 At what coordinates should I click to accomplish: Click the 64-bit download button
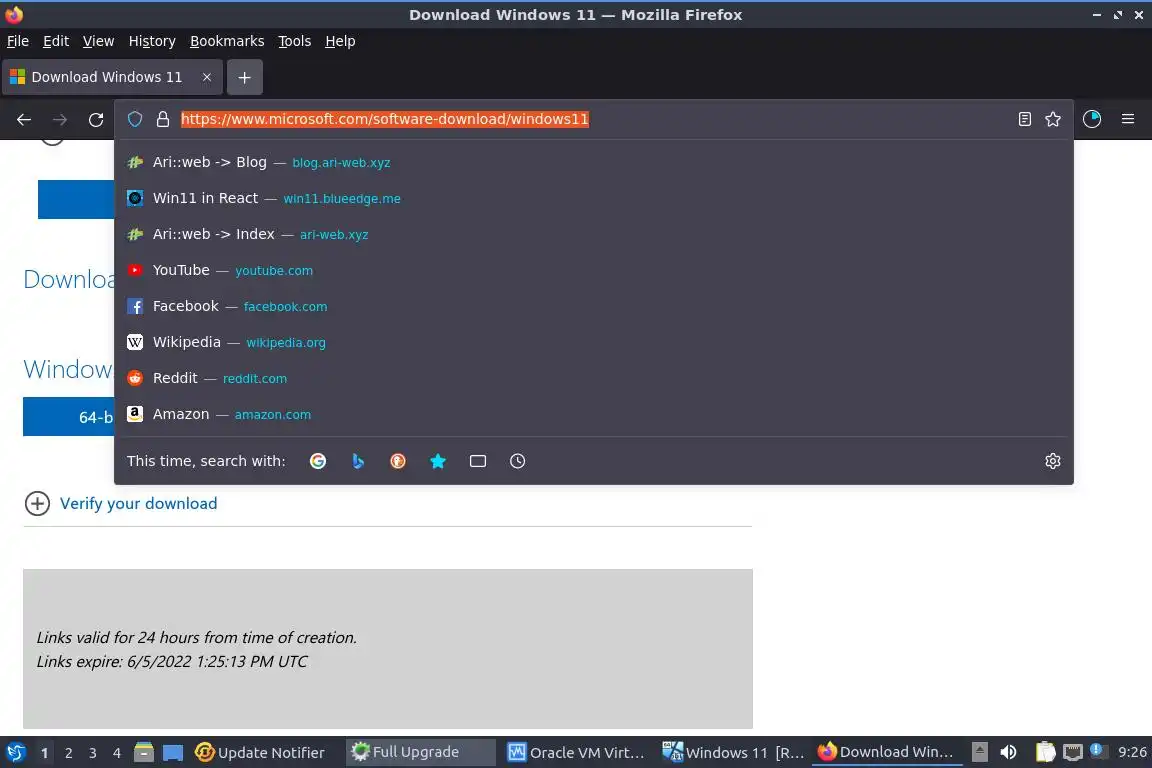(68, 417)
